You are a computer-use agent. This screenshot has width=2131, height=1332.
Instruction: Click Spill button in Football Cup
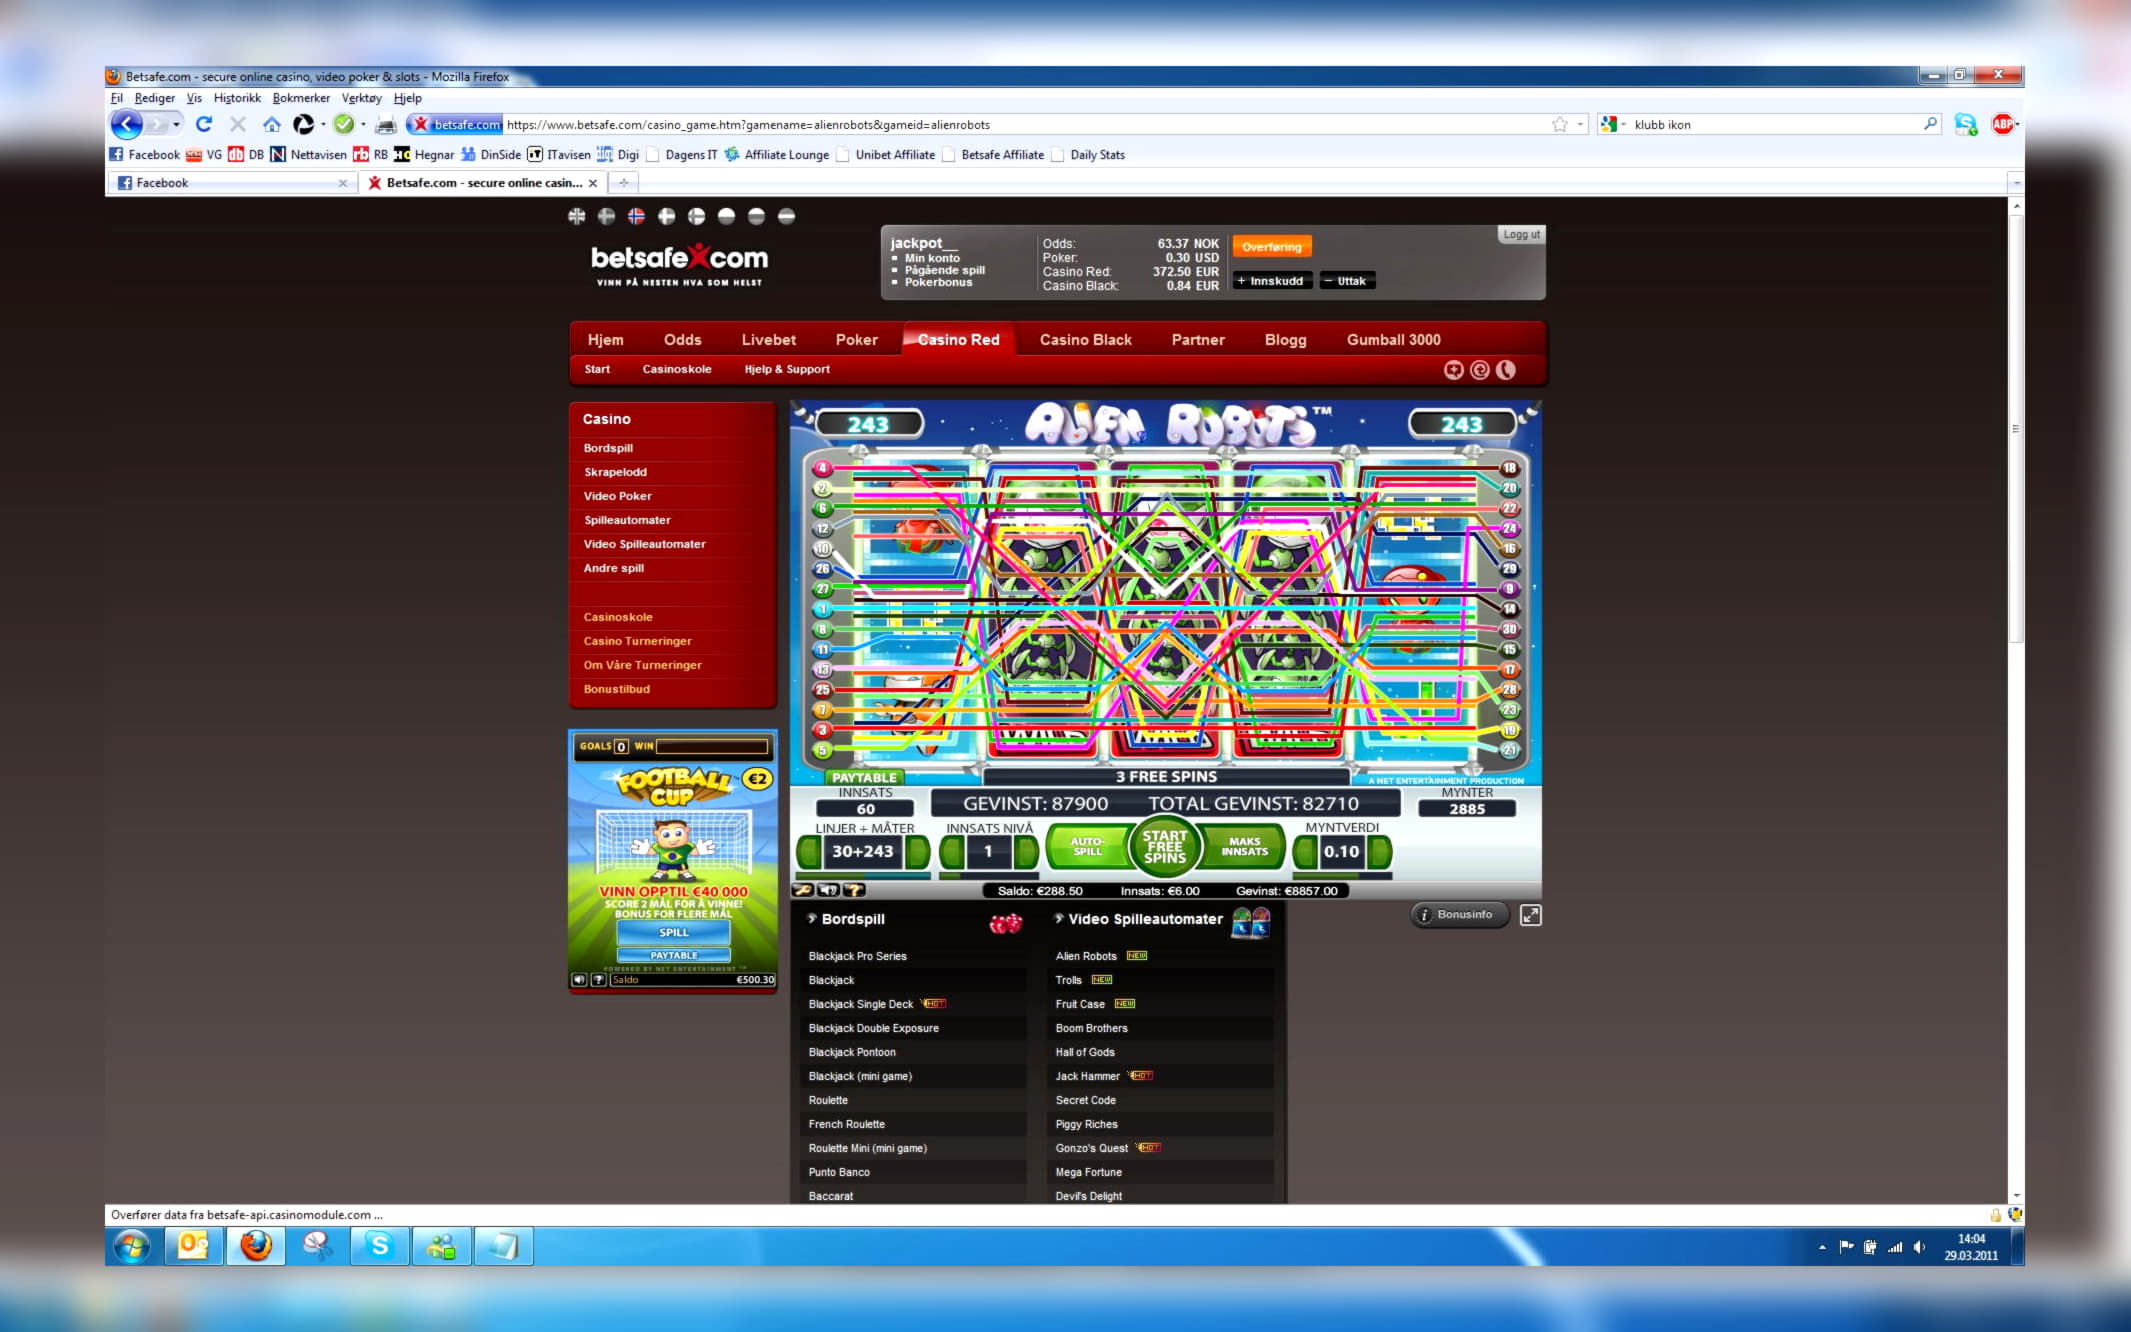(674, 932)
